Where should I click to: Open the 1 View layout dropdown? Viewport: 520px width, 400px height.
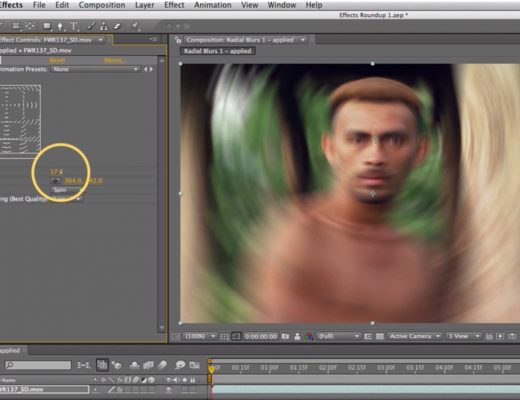464,336
